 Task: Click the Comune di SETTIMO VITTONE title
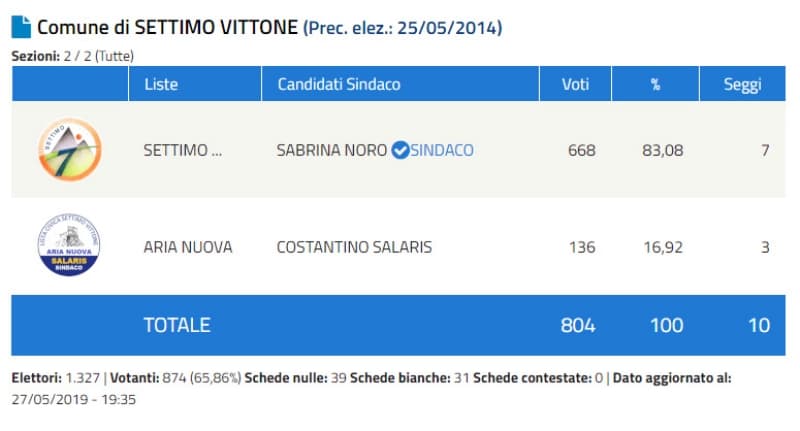(168, 28)
